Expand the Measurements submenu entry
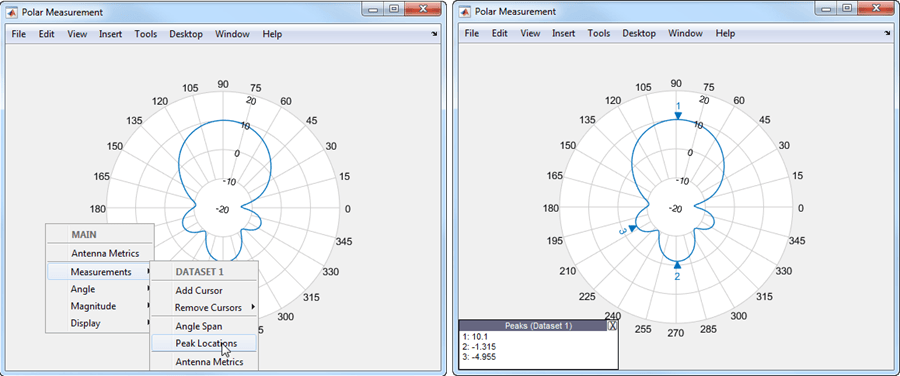 pos(100,272)
